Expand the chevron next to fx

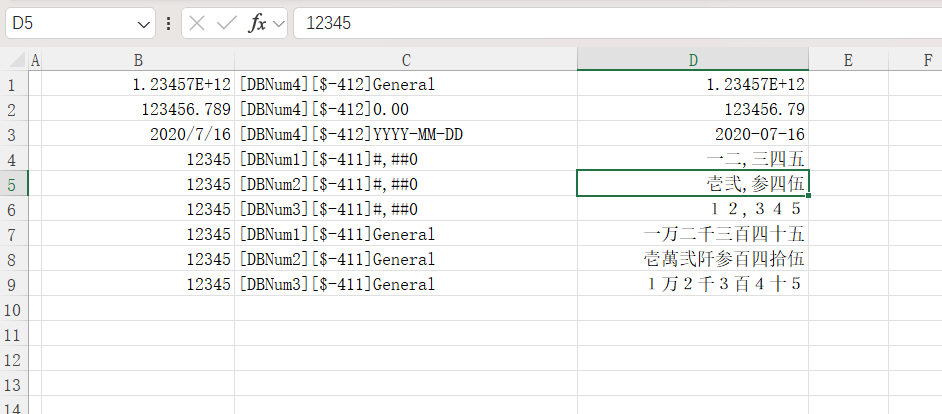[x=278, y=23]
